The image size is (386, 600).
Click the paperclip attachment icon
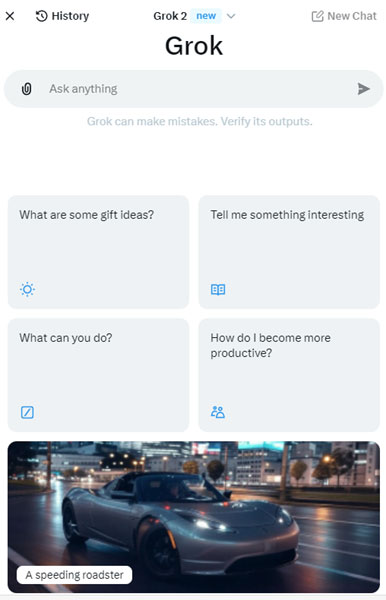click(26, 89)
